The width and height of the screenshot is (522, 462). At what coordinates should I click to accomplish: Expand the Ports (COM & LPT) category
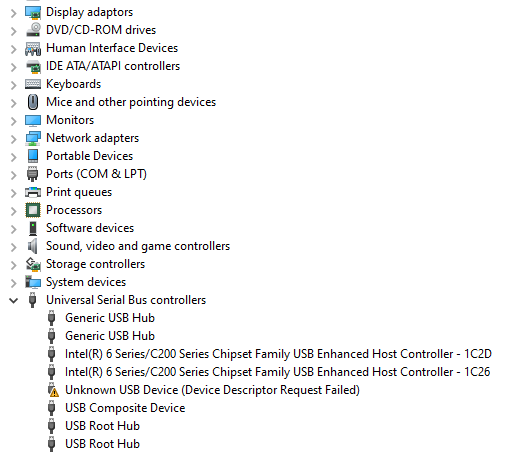14,175
